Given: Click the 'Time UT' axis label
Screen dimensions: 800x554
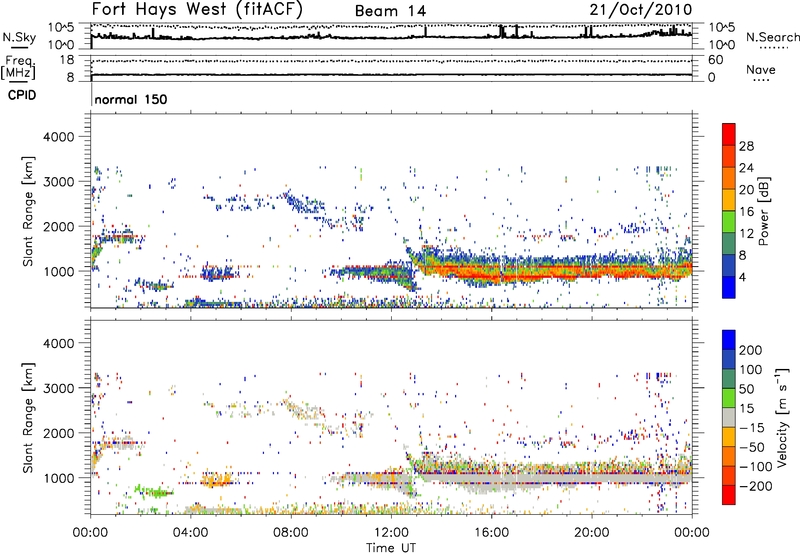Looking at the screenshot, I should tap(391, 548).
